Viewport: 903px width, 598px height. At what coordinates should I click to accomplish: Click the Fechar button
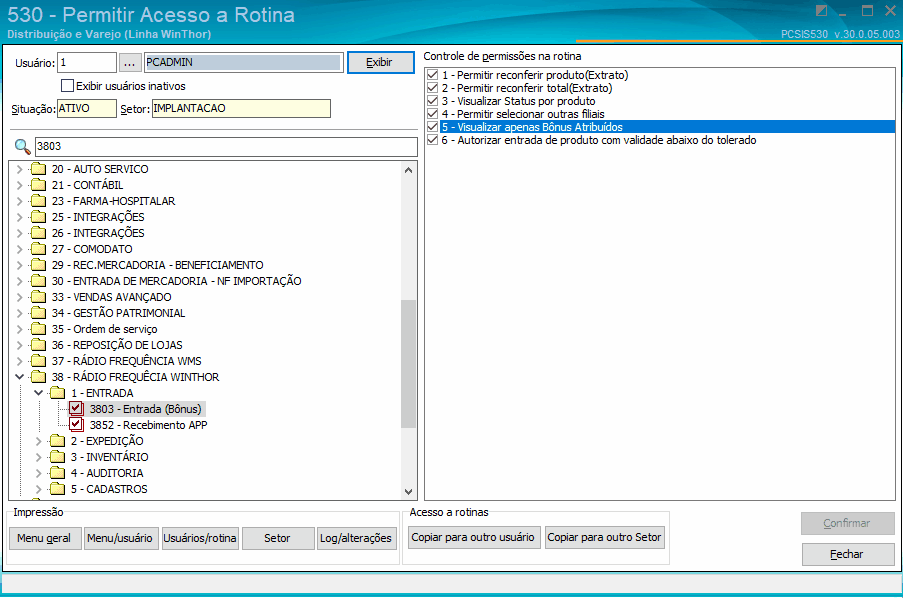coord(847,554)
